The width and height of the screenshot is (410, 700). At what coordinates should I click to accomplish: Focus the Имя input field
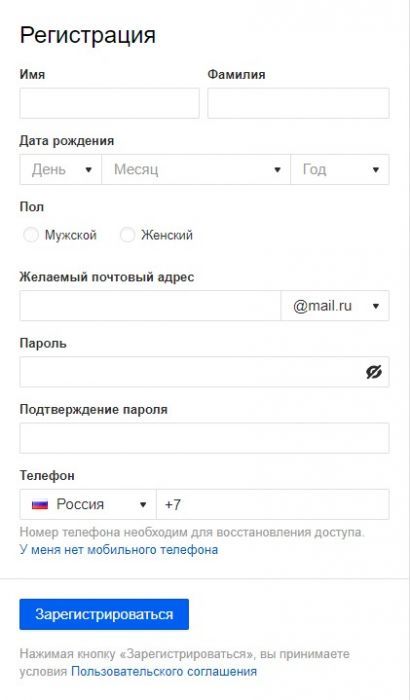coord(109,103)
